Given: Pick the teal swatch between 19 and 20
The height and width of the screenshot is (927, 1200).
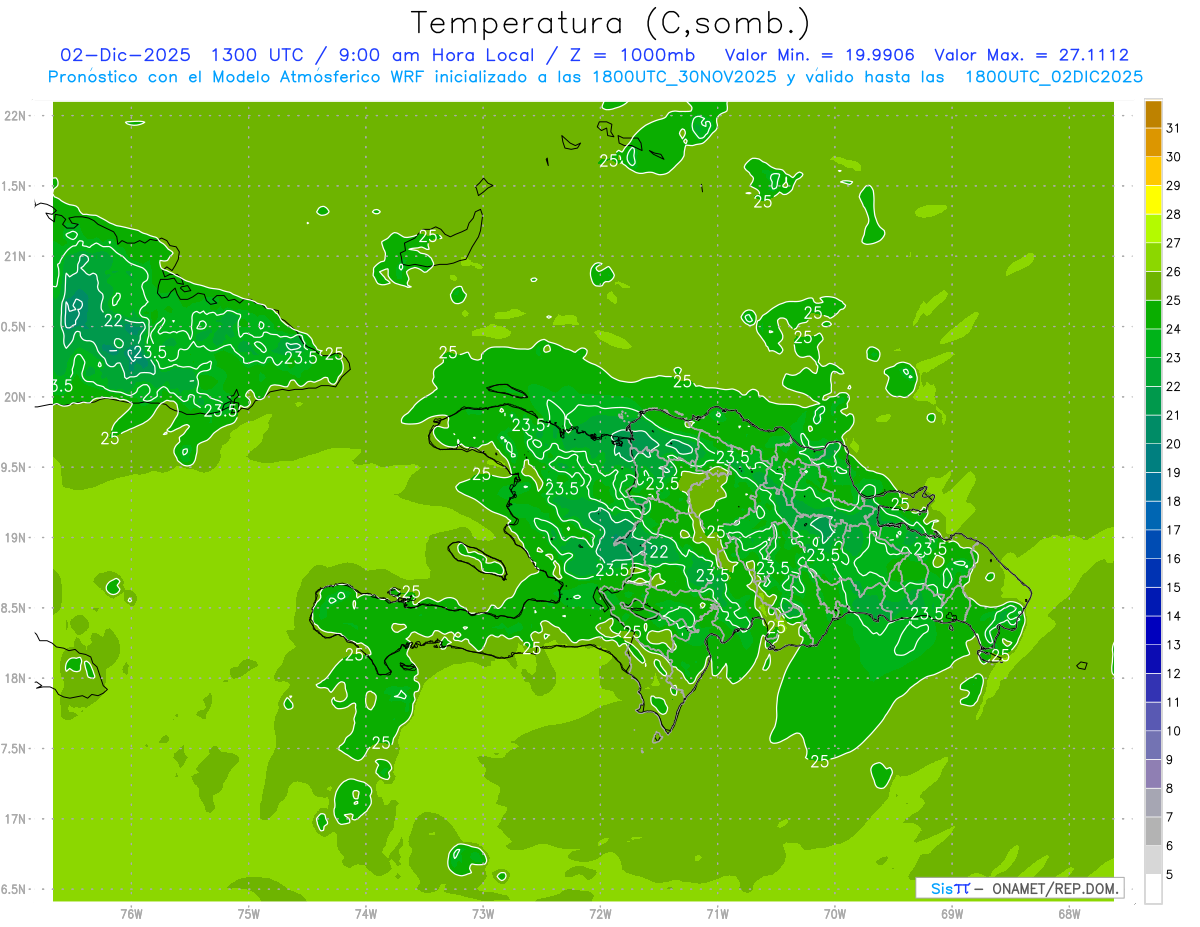Looking at the screenshot, I should pyautogui.click(x=1153, y=458).
